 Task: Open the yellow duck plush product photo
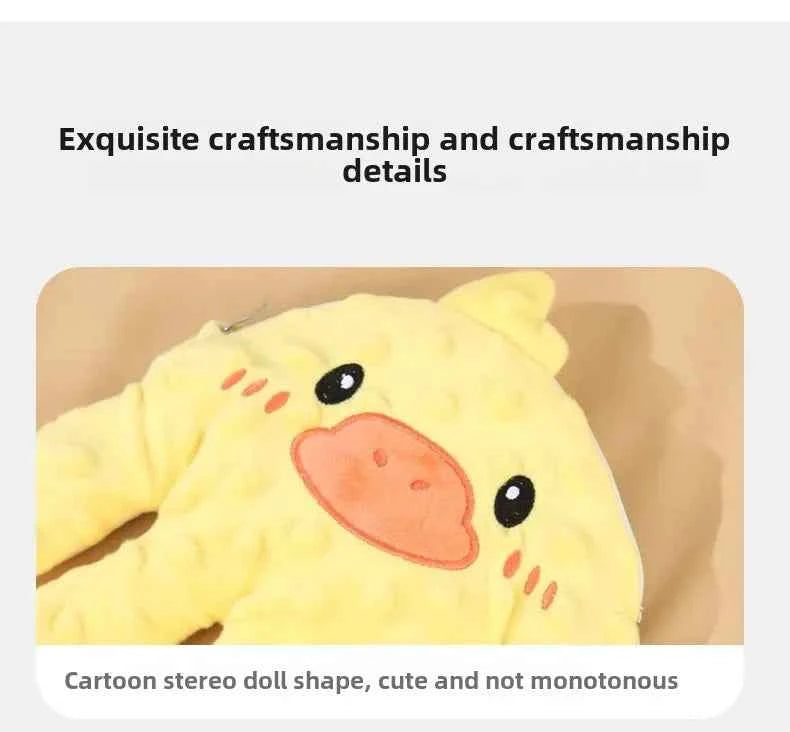(389, 455)
